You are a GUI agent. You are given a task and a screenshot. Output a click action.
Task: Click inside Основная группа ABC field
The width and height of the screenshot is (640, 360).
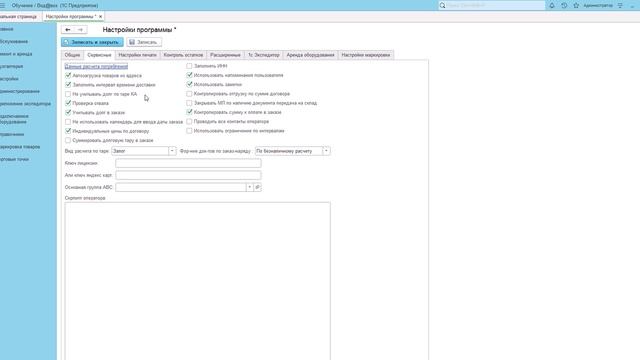click(181, 187)
